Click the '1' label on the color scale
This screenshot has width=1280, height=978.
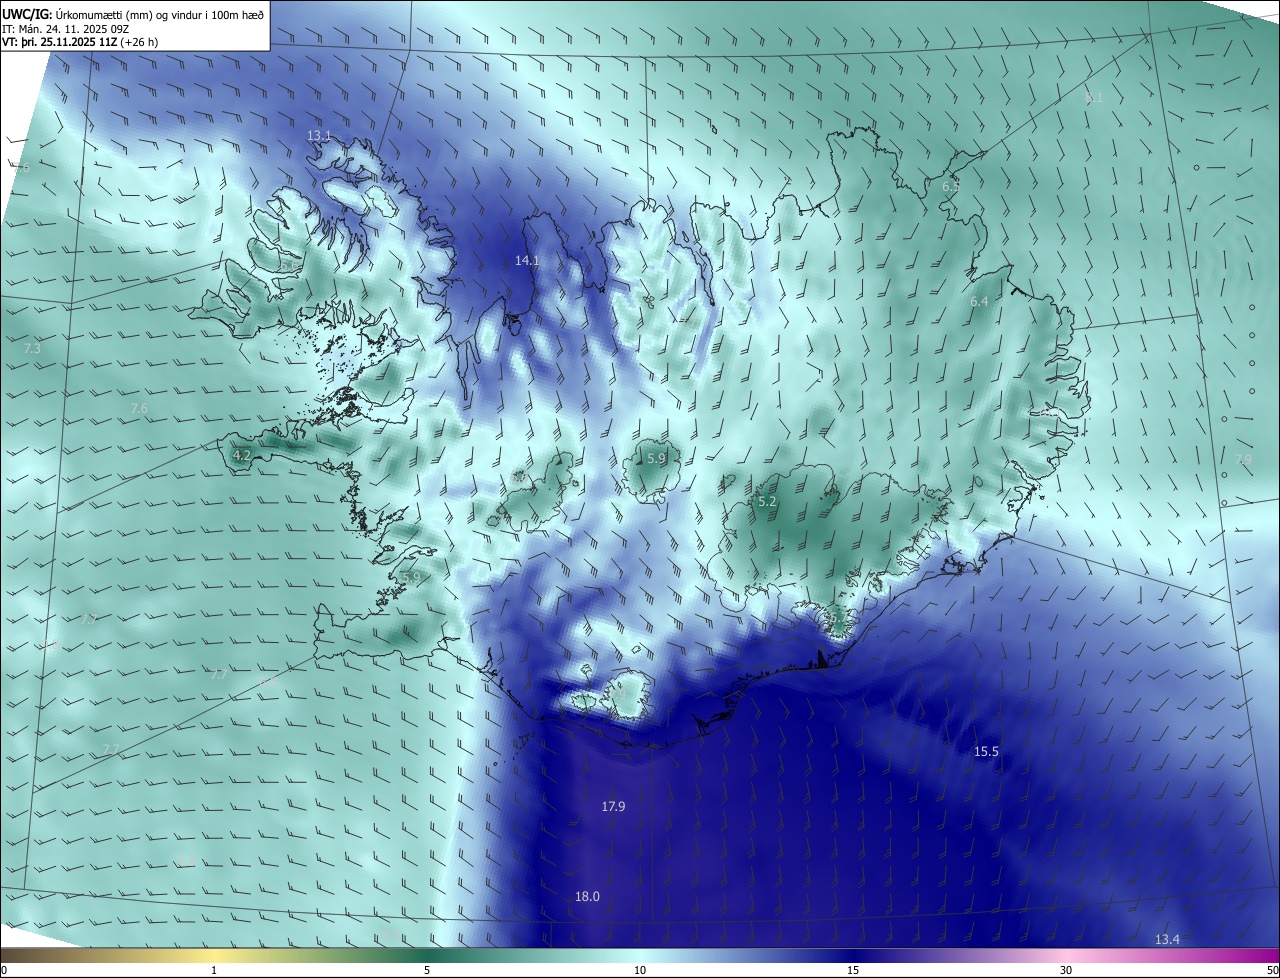[214, 970]
